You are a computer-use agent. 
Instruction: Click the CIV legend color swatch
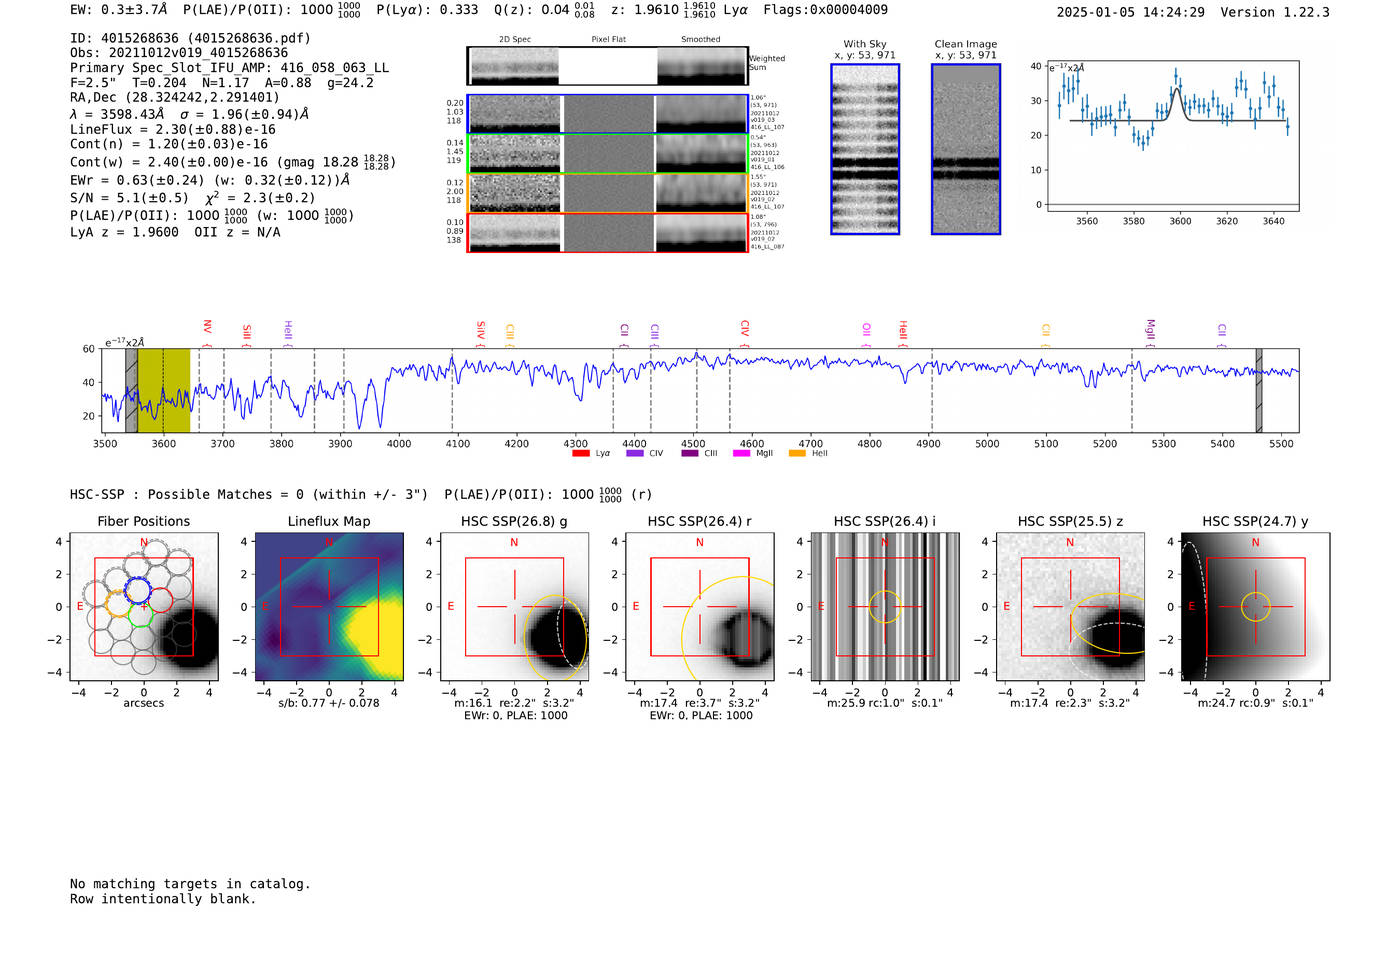[x=634, y=453]
